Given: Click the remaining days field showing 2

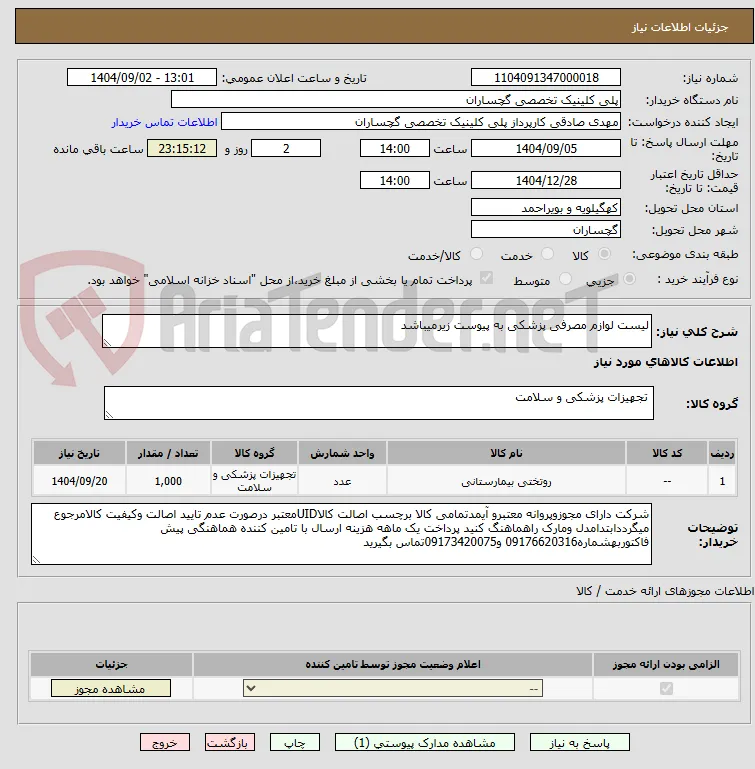Looking at the screenshot, I should (x=286, y=148).
